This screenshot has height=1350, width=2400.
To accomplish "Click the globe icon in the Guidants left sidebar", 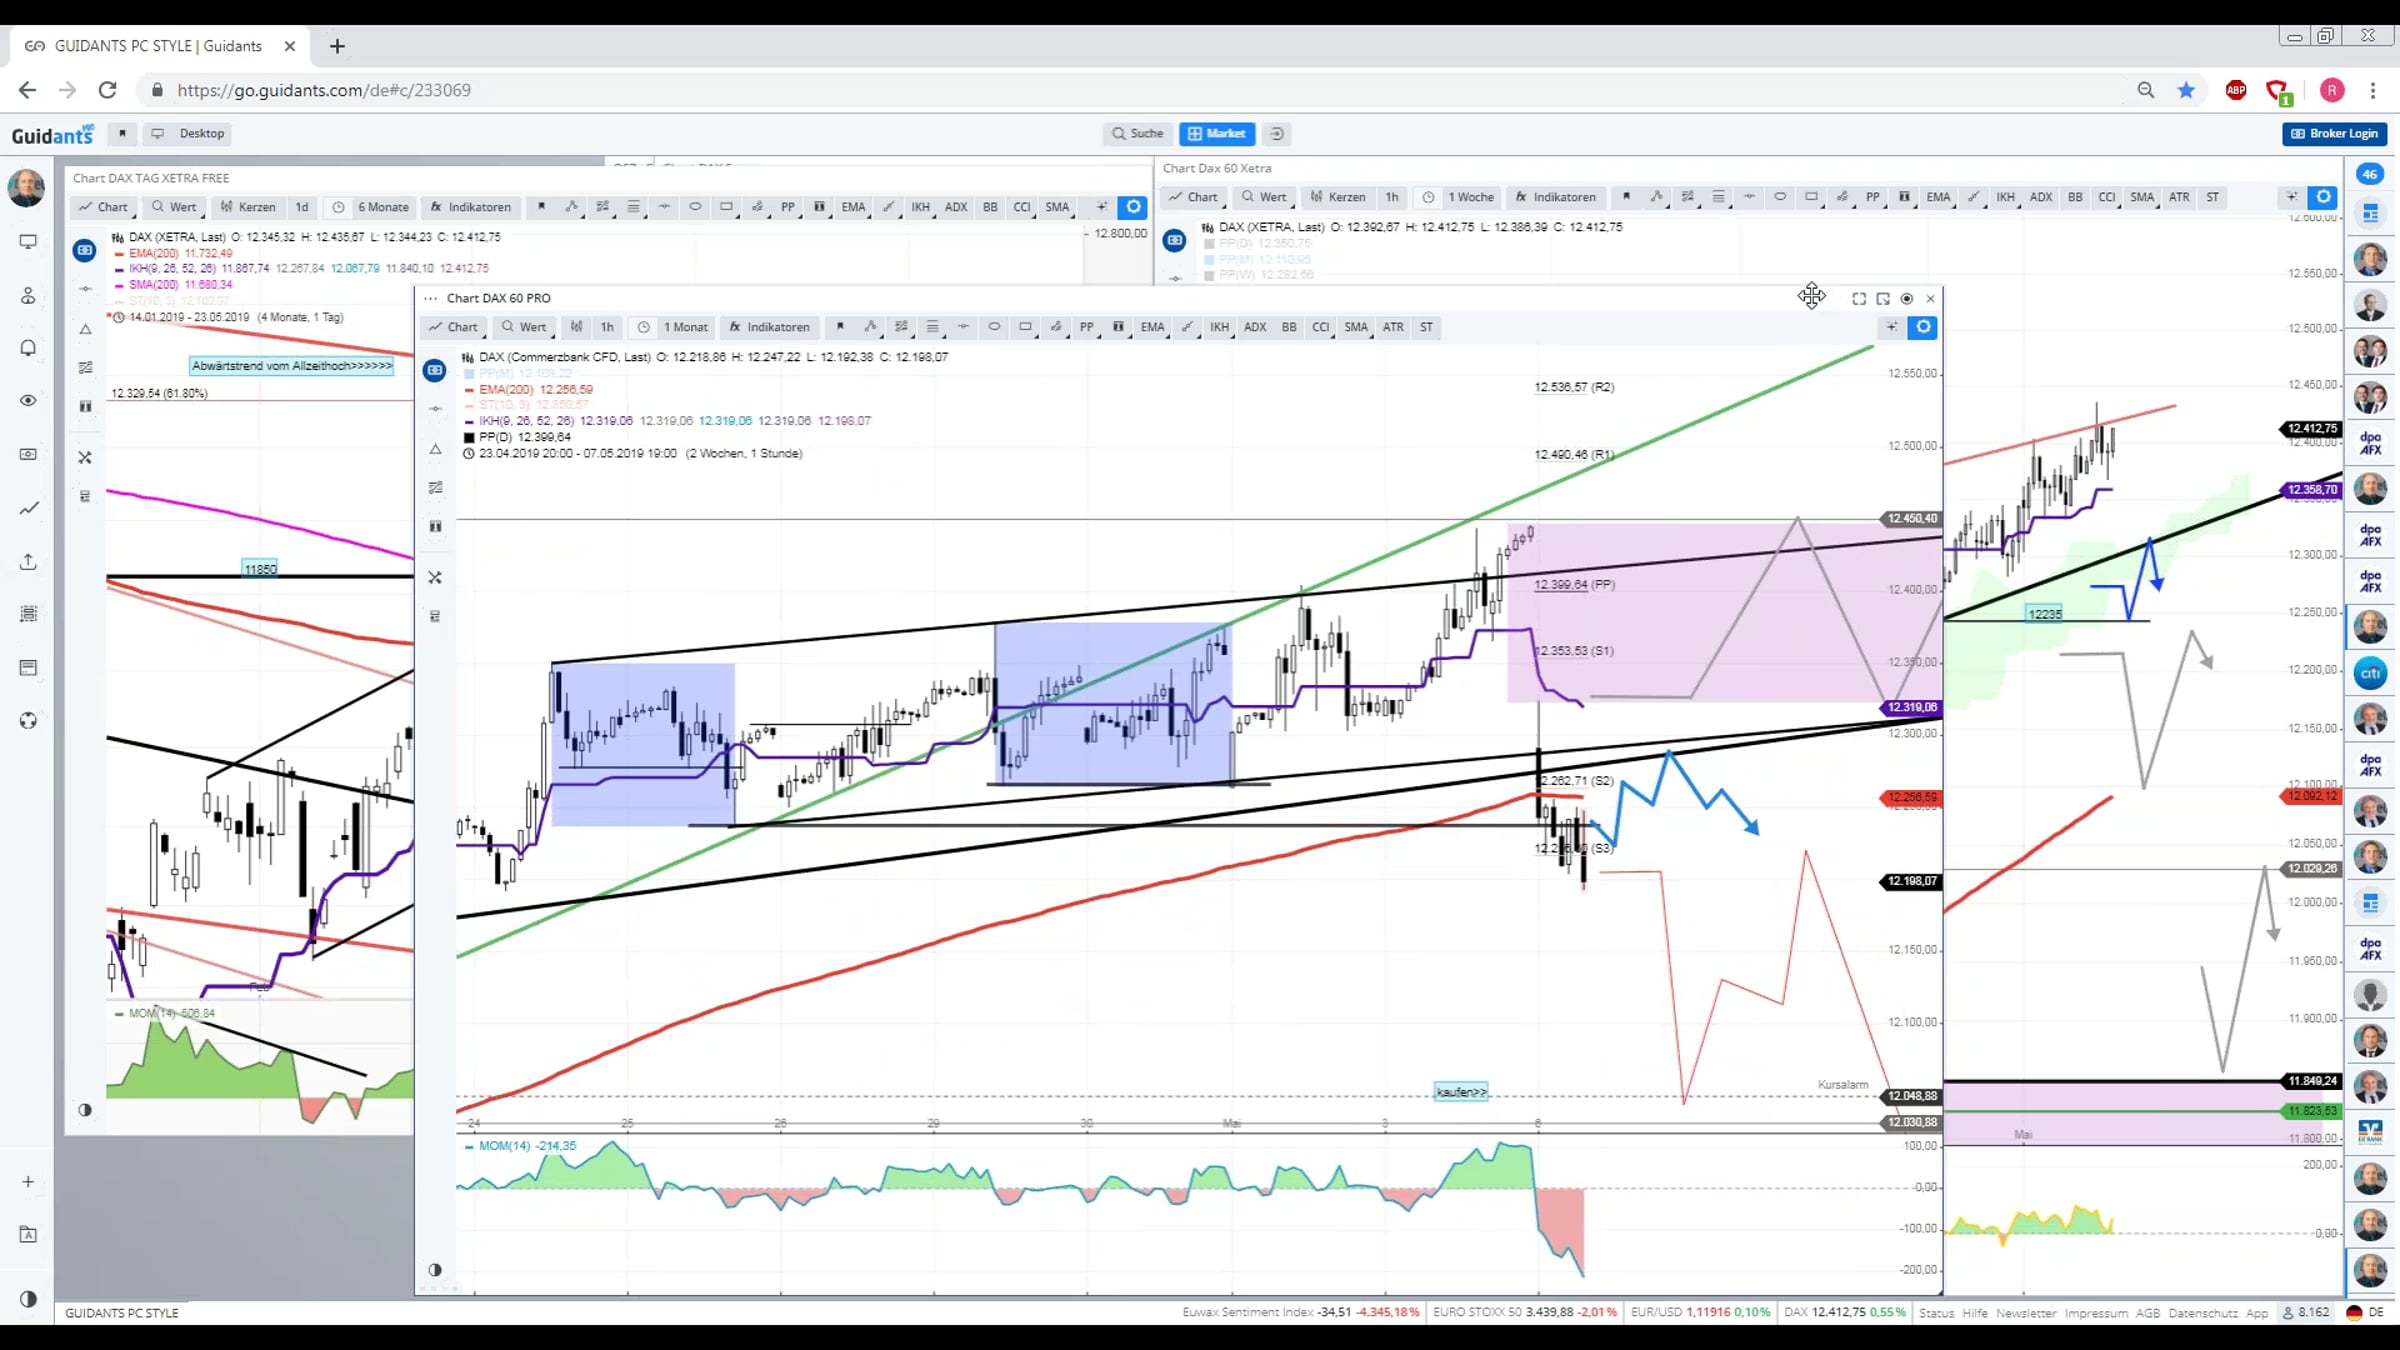I will point(28,721).
